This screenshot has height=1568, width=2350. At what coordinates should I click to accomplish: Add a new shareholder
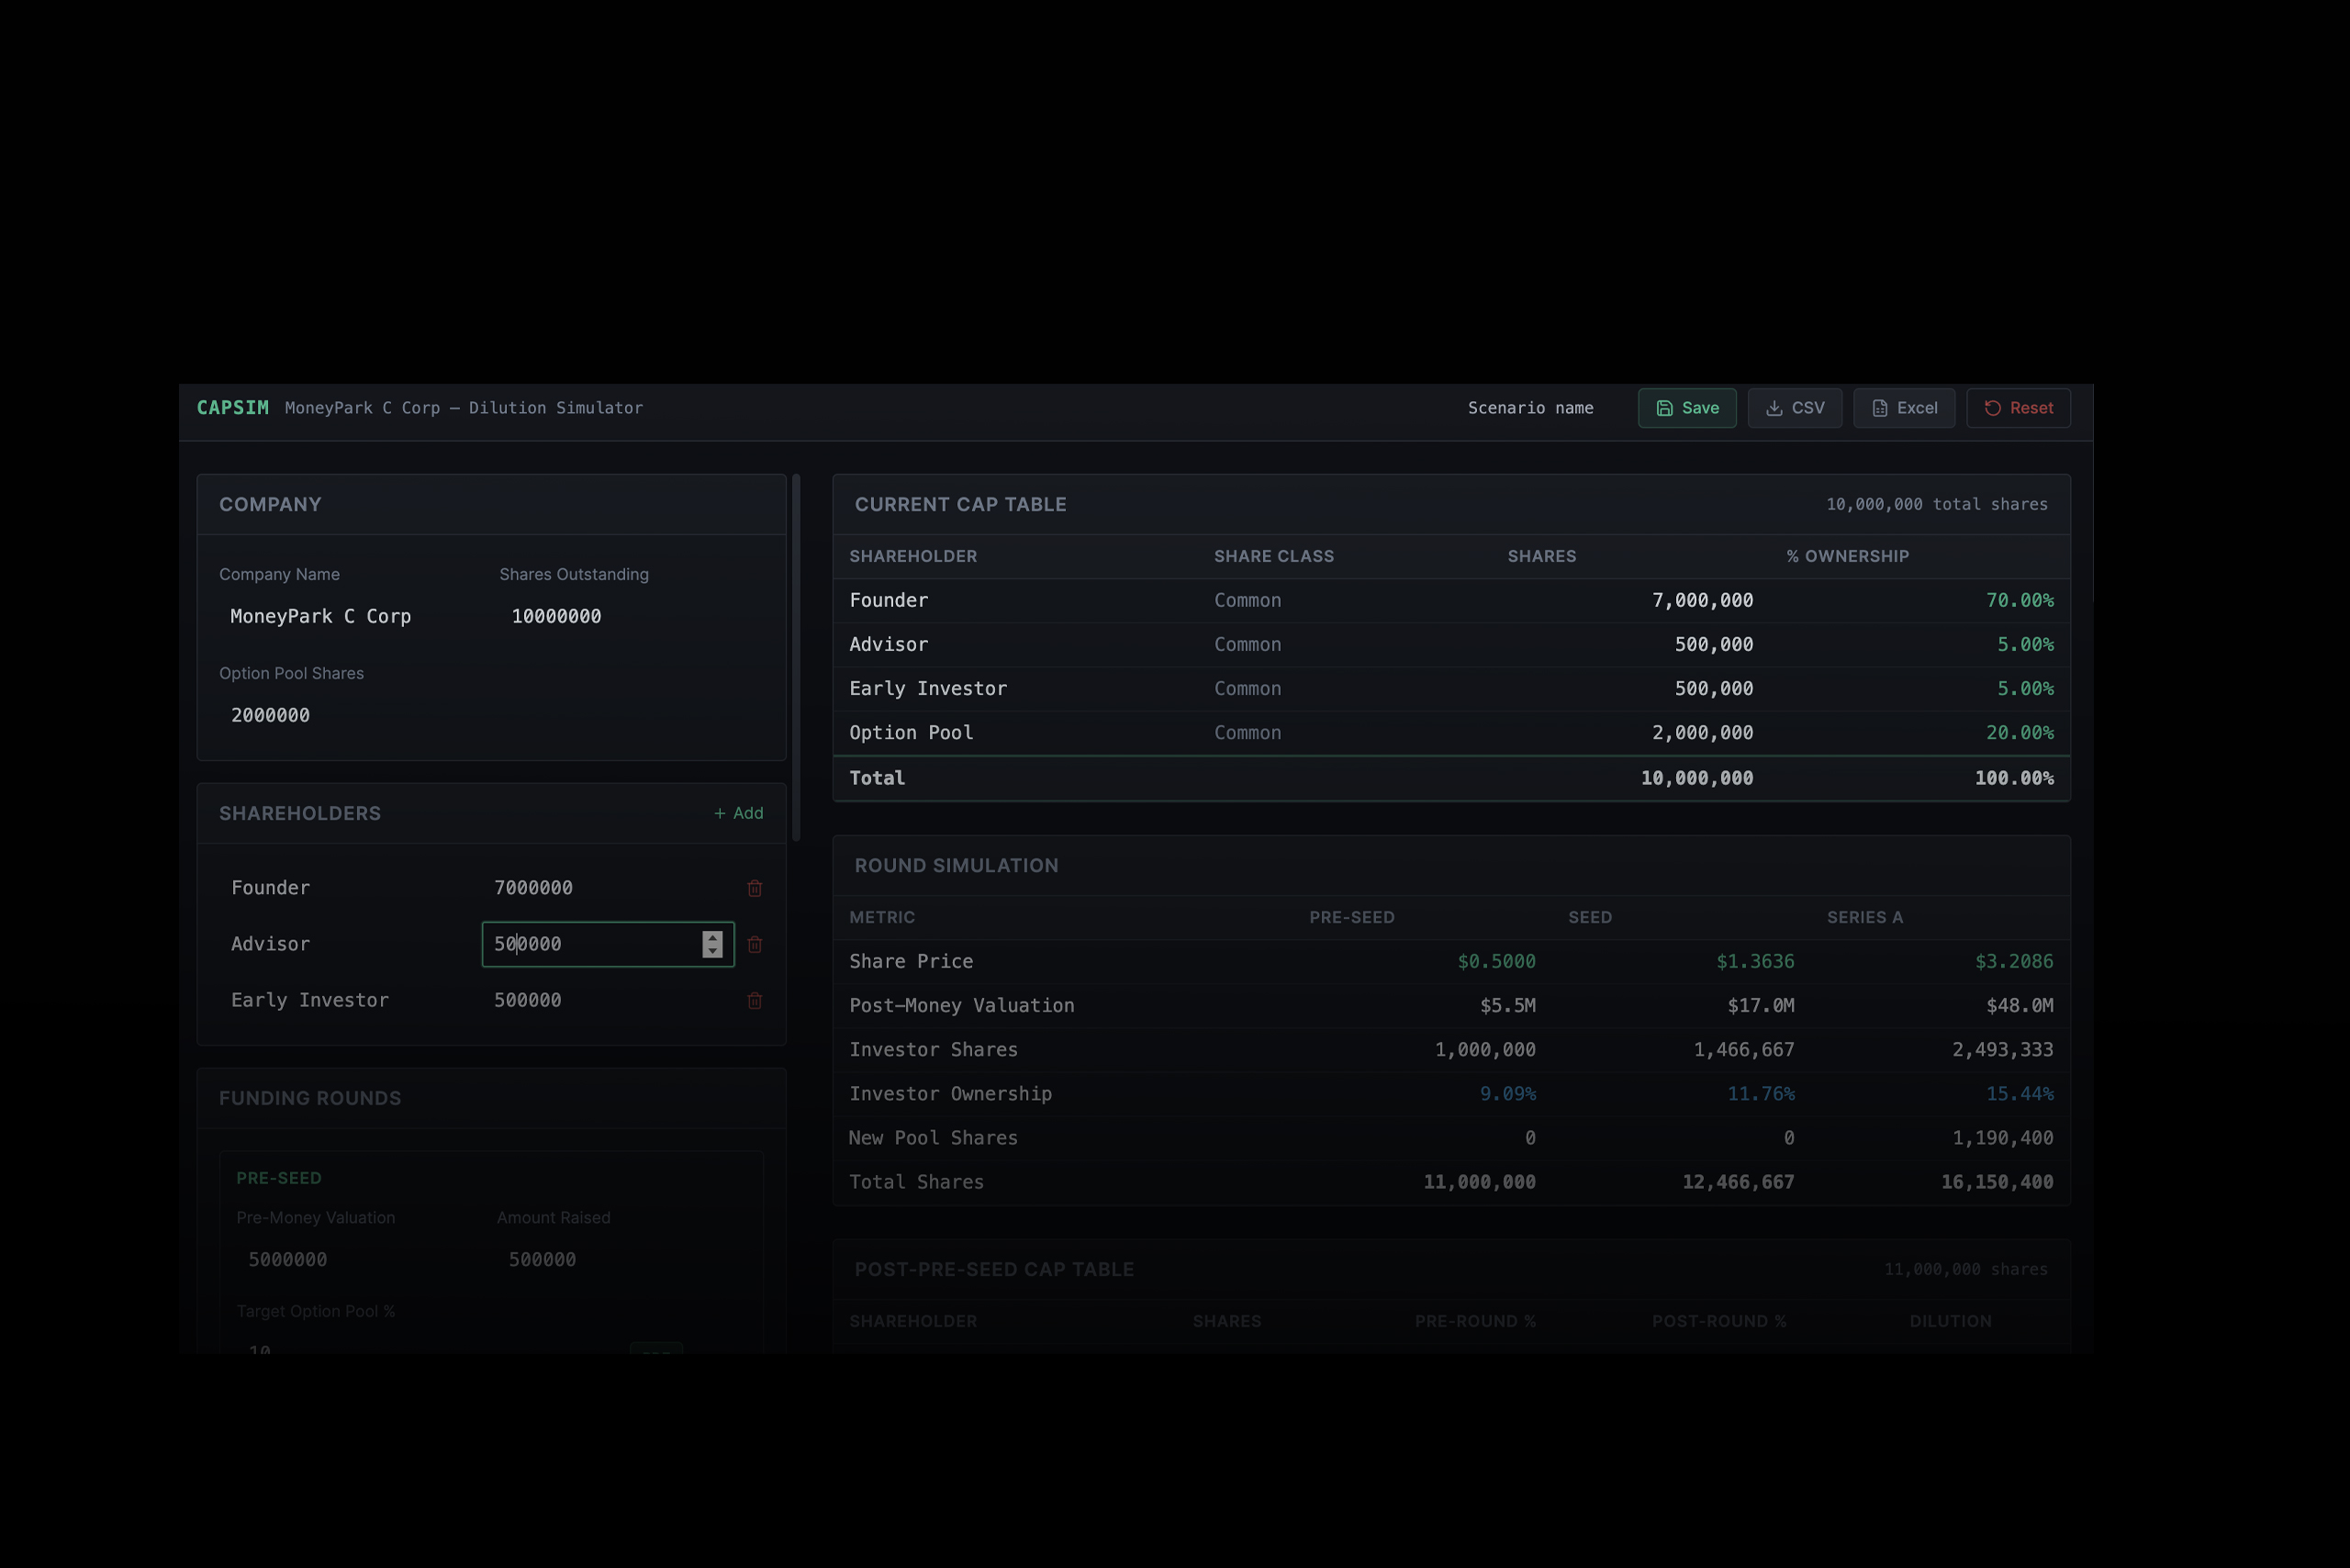tap(738, 813)
